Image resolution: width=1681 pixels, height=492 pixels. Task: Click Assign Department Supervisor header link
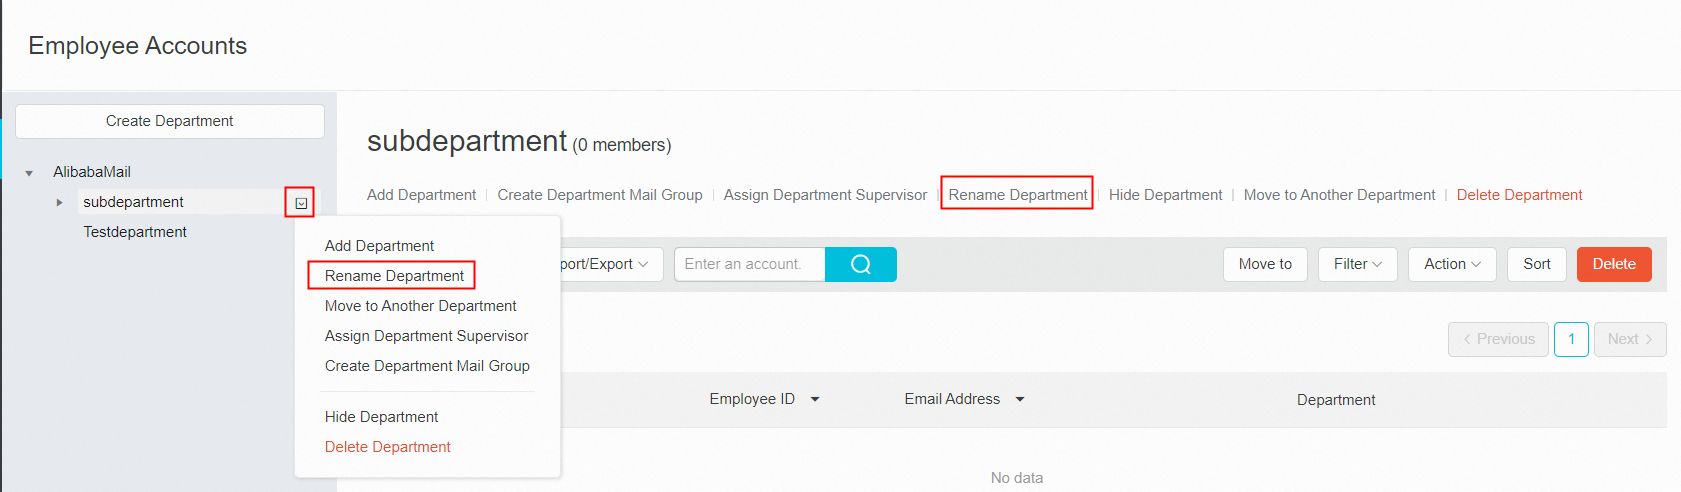click(x=825, y=195)
